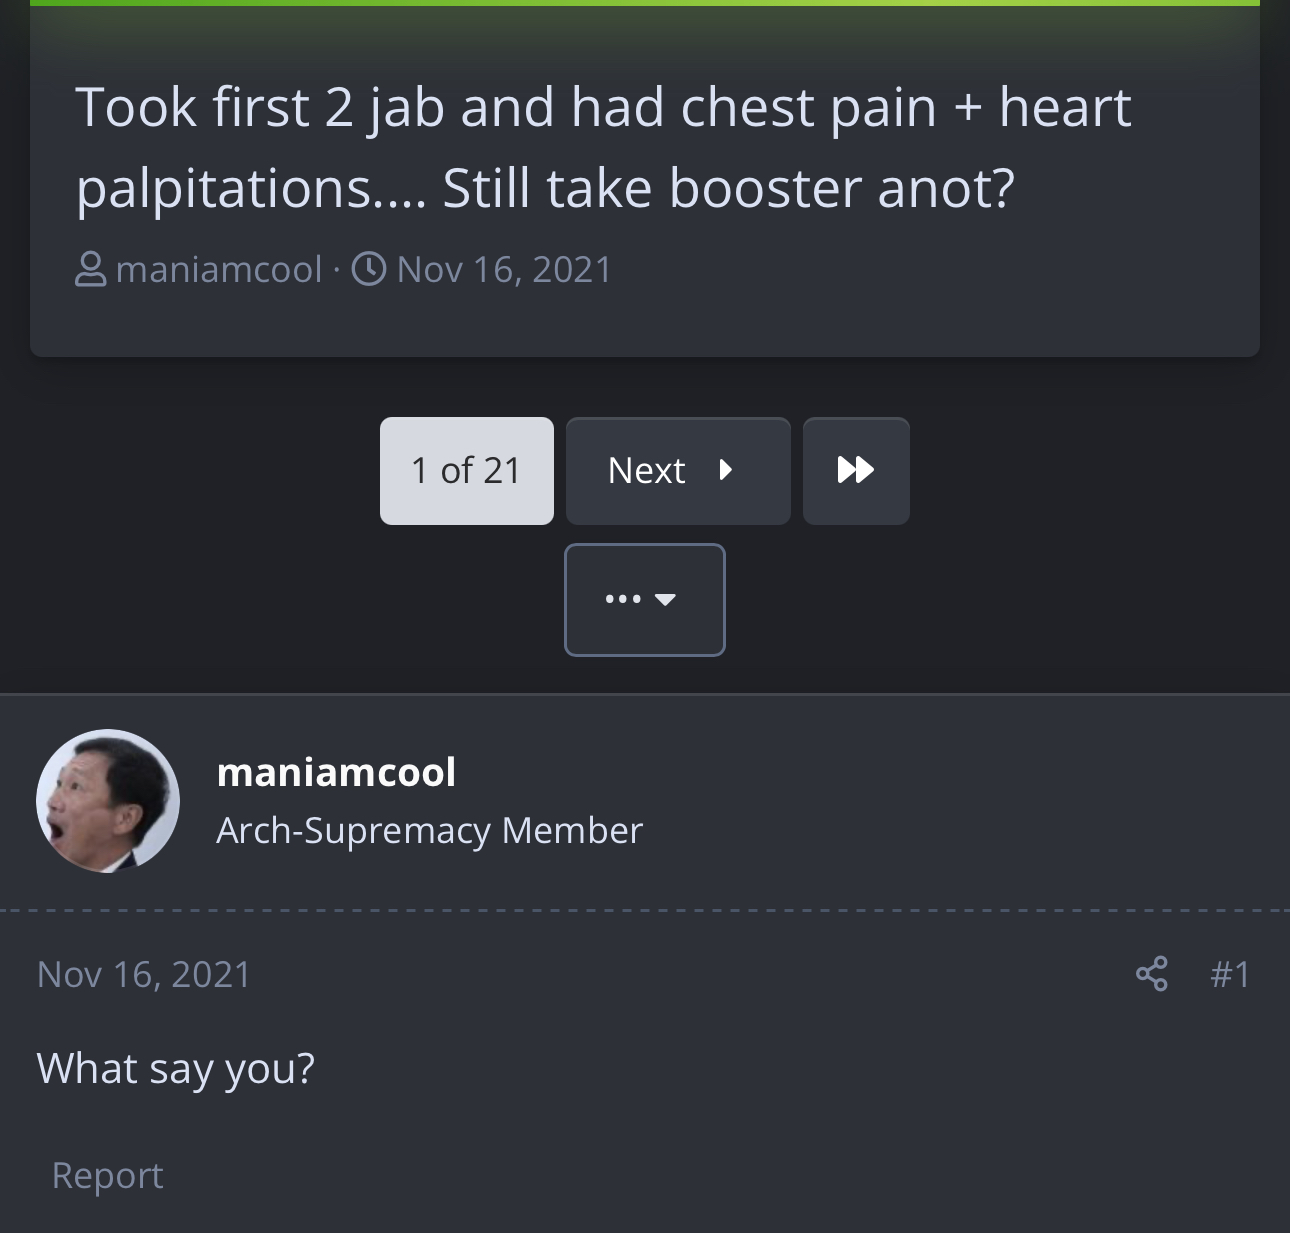Click thread author name maniamcool under title
Screen dimensions: 1290x1233
click(219, 270)
